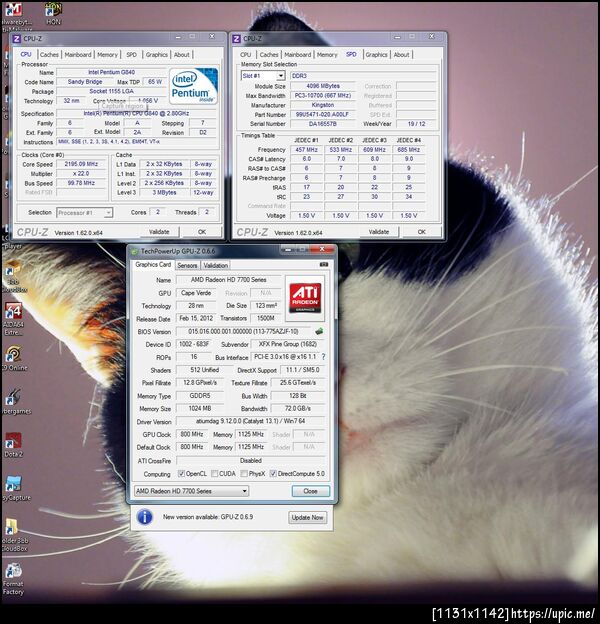The image size is (600, 624).
Task: Open the Garena cybergames desktop icon
Action: (x=14, y=401)
